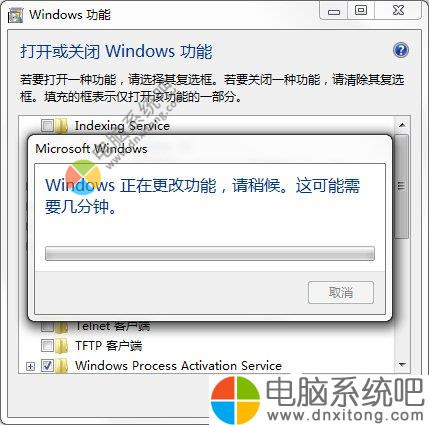Select Windows Process Activation Service entry
The height and width of the screenshot is (425, 429).
178,366
